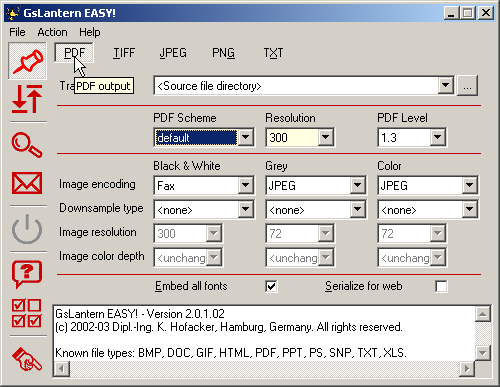
Task: Click the grey power icon
Action: click(x=27, y=229)
